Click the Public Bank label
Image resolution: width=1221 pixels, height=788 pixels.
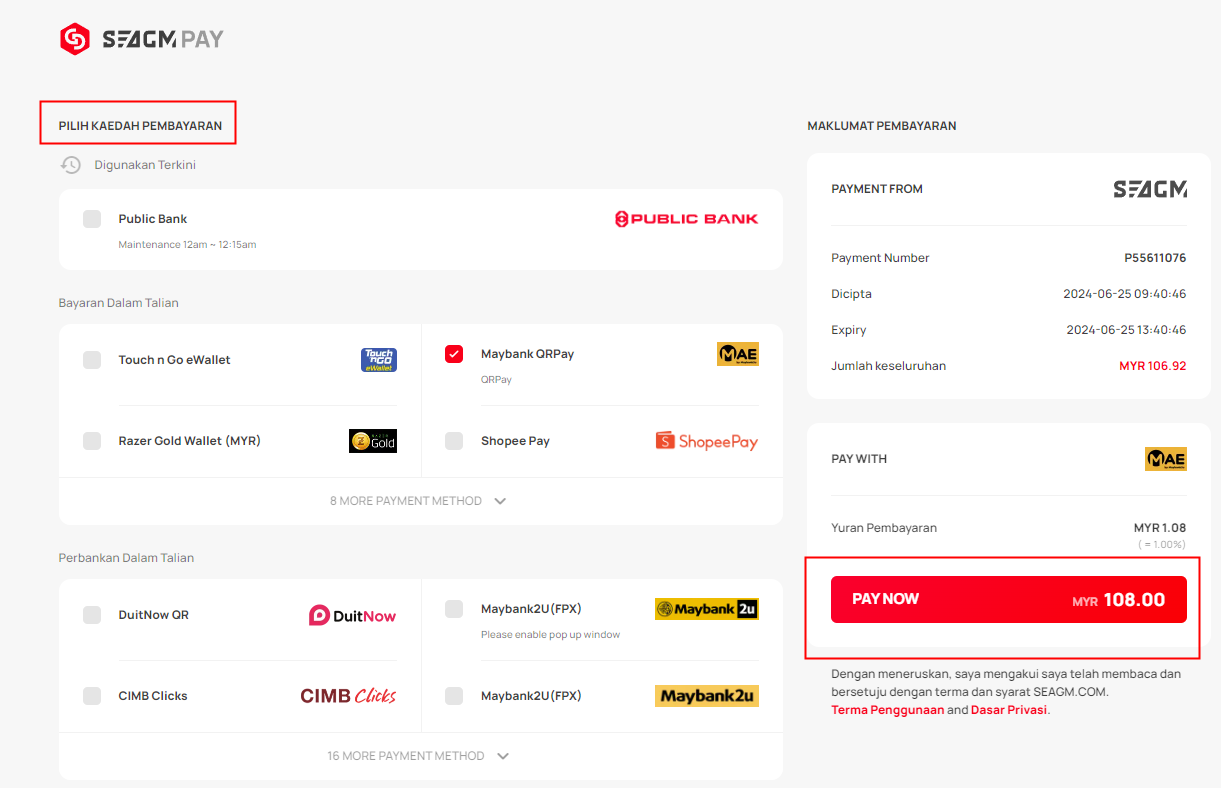pyautogui.click(x=153, y=219)
